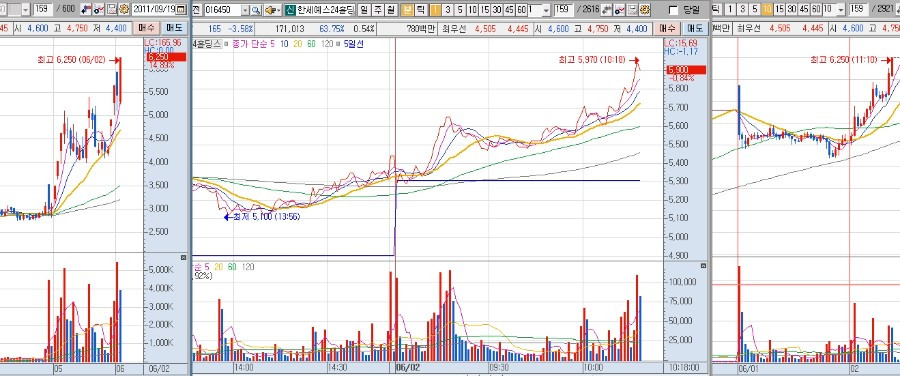Viewport: 900px width, 376px height.
Task: Open the center chart interval value dropdown
Action: (x=546, y=10)
